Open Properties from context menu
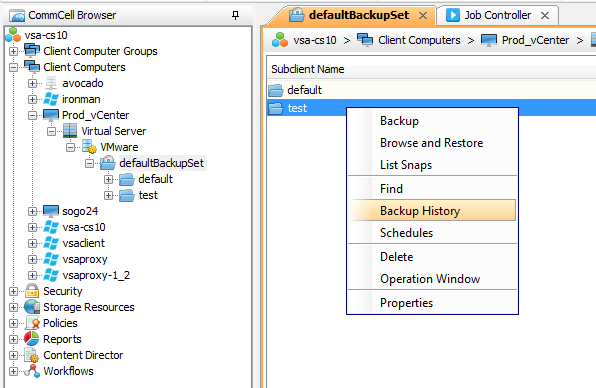 coord(433,303)
